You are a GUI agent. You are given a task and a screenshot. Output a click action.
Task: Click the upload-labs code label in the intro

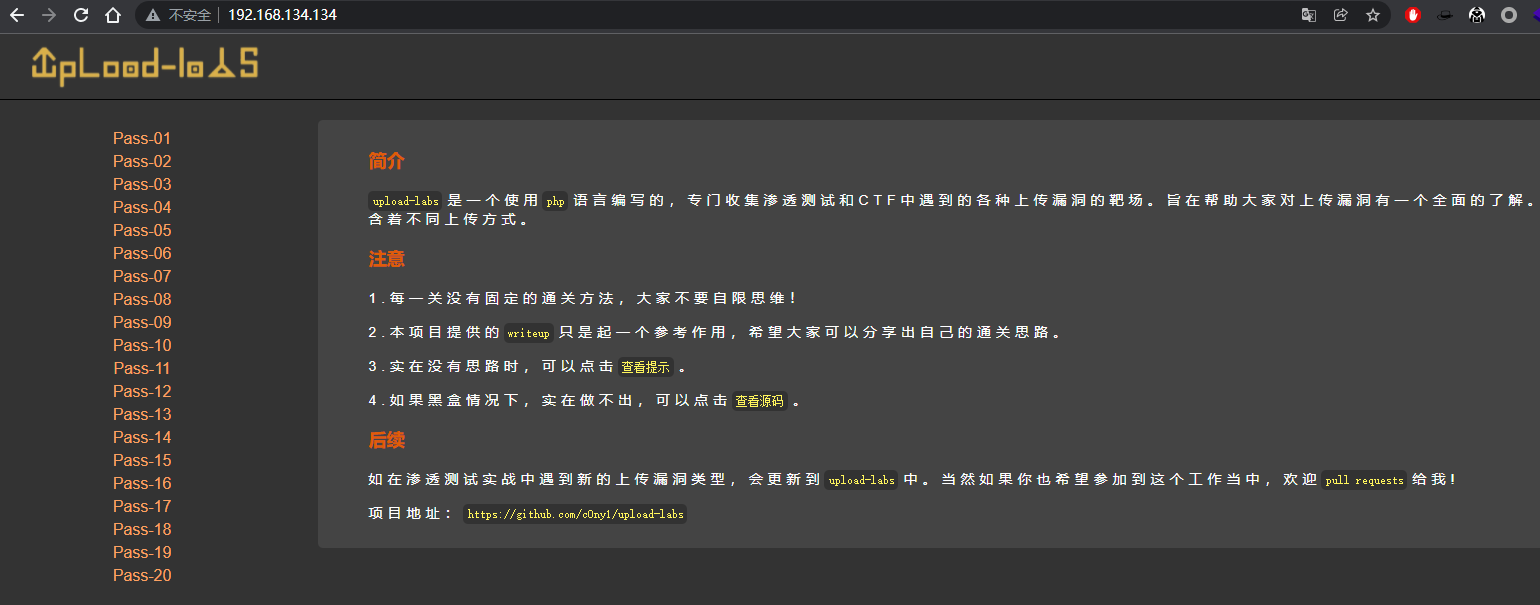point(405,201)
